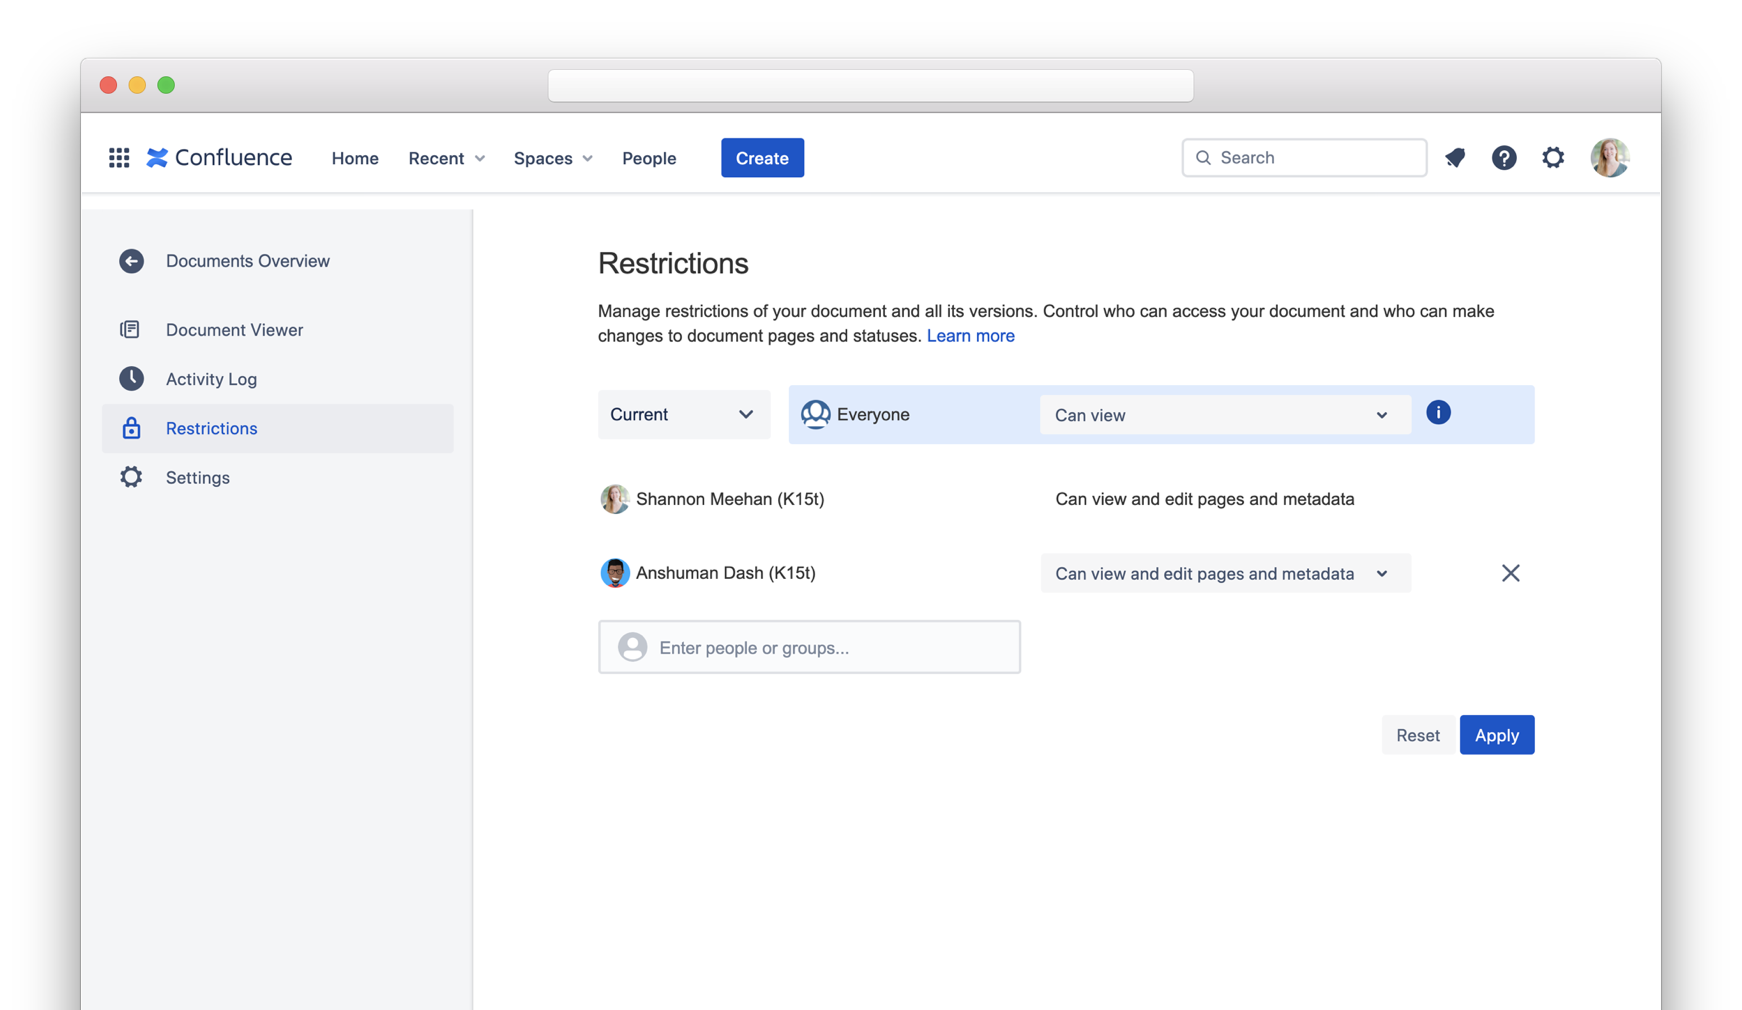Click the Enter people or groups field
This screenshot has height=1010, width=1742.
(x=810, y=648)
